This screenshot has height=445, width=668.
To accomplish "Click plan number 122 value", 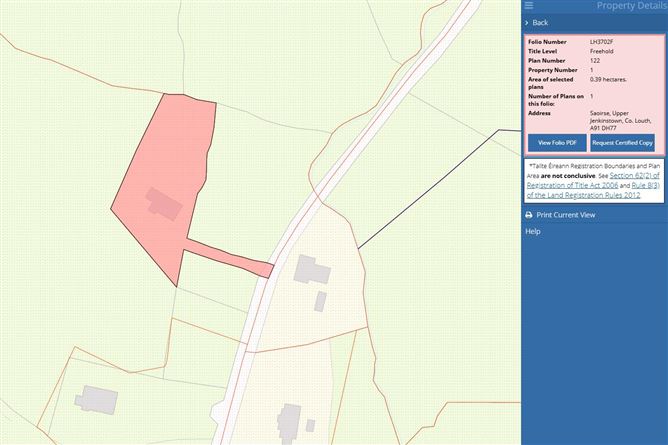I will pyautogui.click(x=595, y=60).
